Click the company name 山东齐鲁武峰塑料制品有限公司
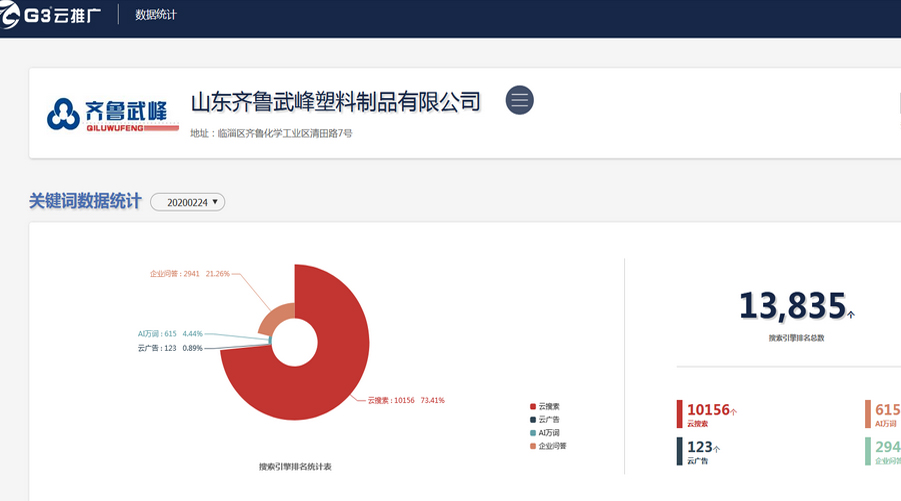901x501 pixels. [336, 102]
